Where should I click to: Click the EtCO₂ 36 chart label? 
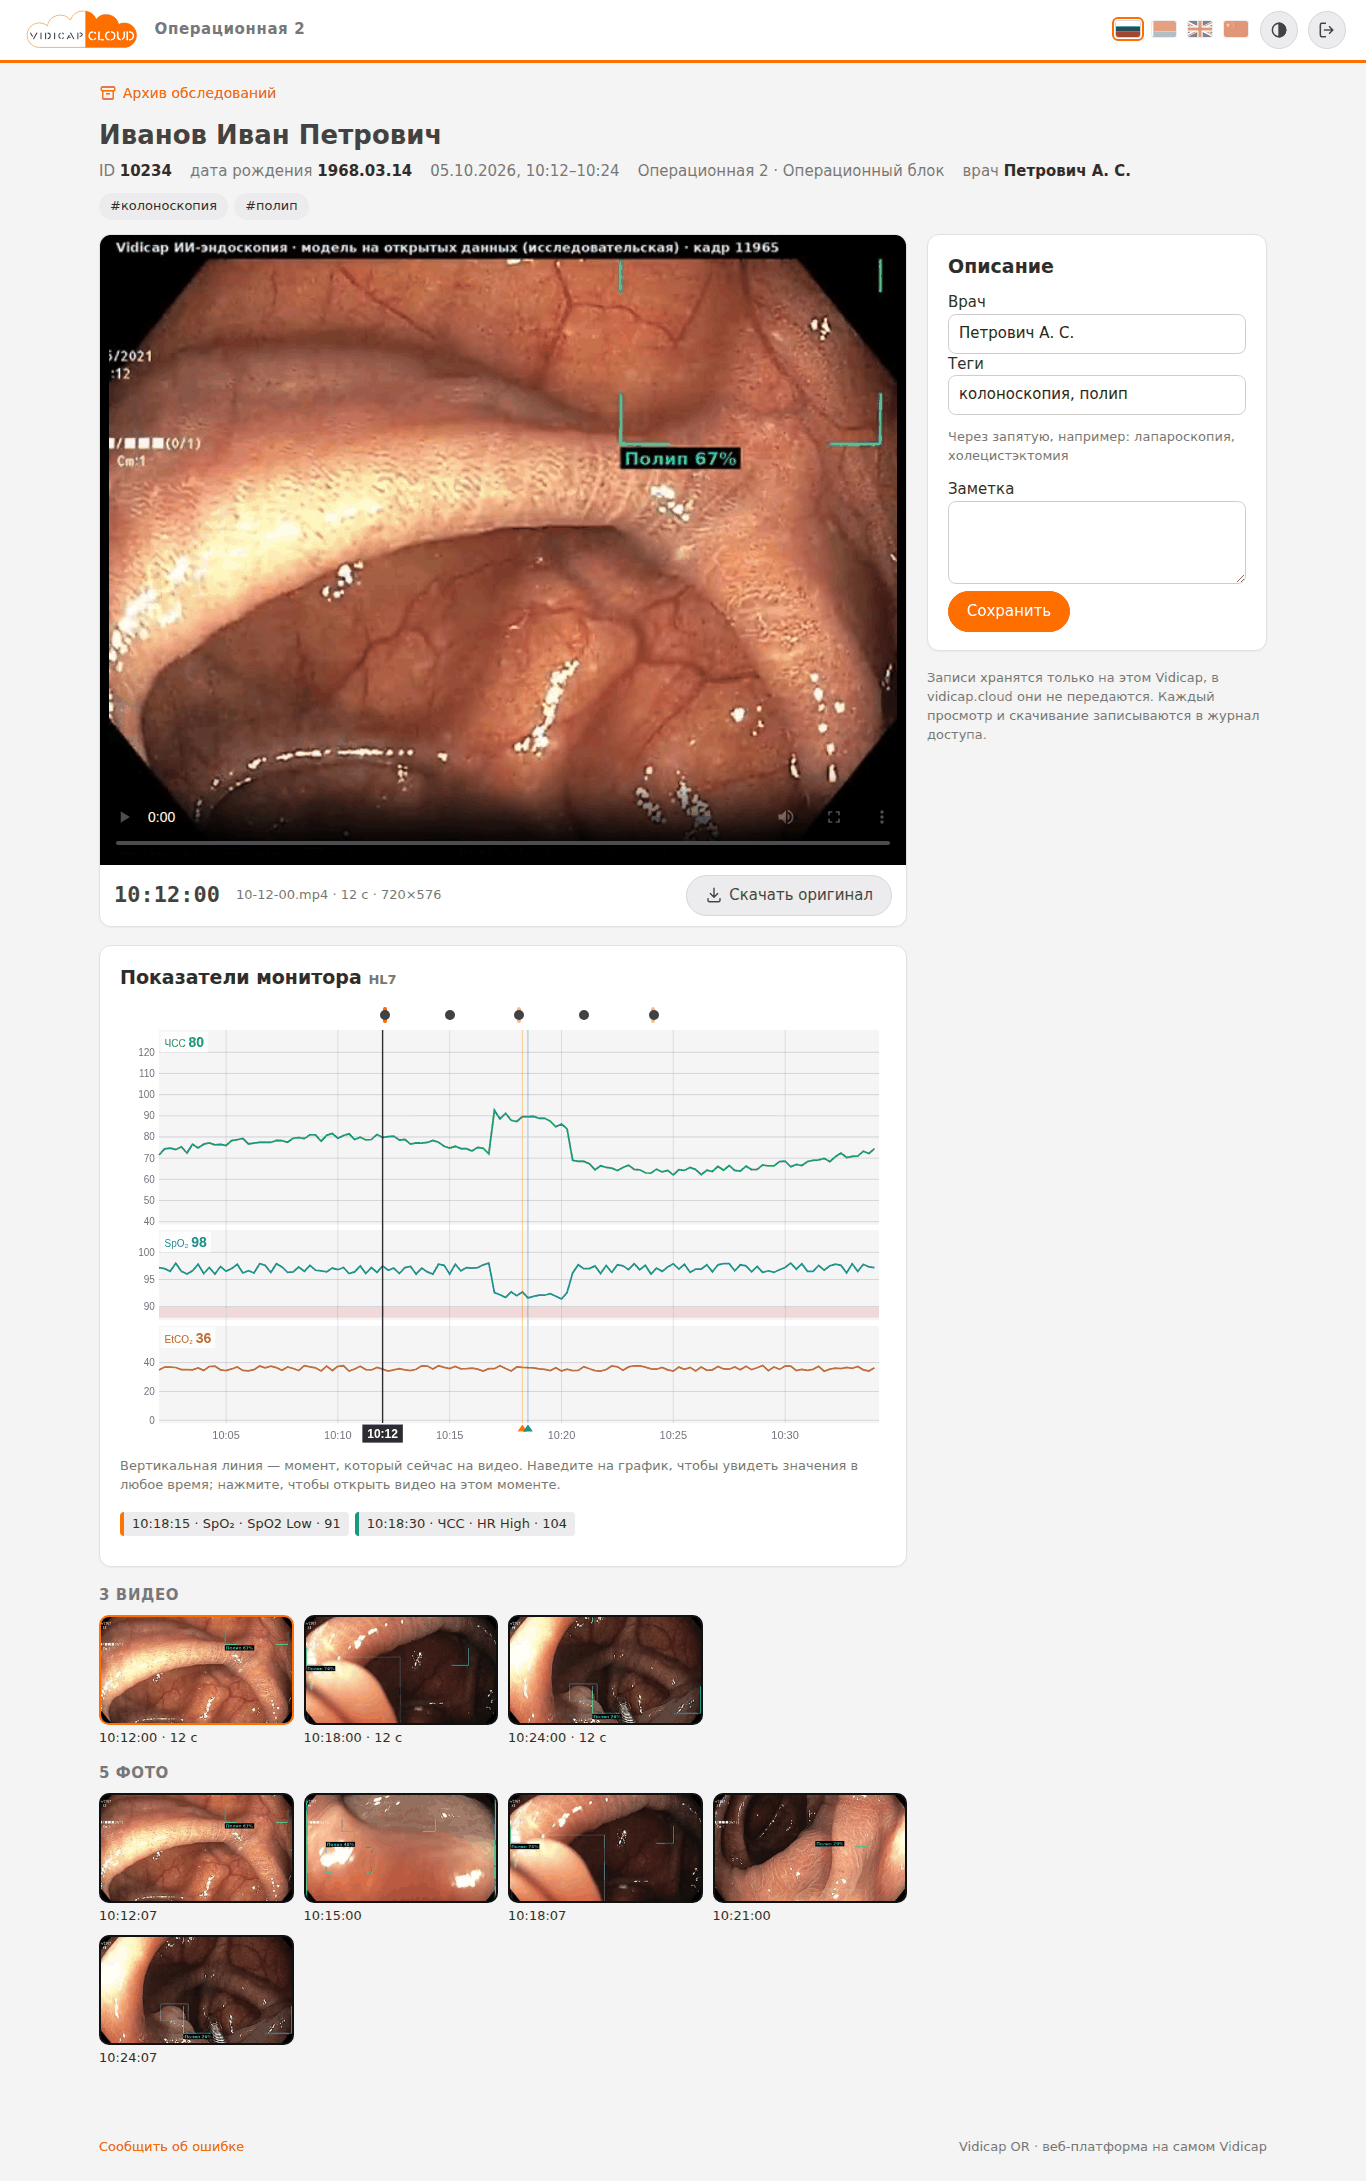point(187,1339)
